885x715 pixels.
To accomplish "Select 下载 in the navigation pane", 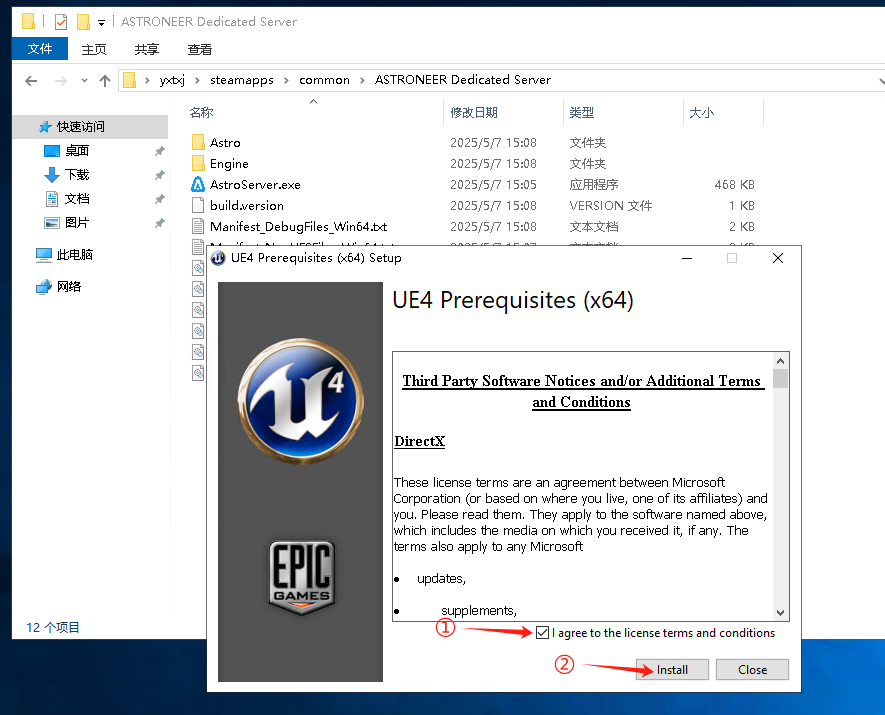I will click(77, 175).
